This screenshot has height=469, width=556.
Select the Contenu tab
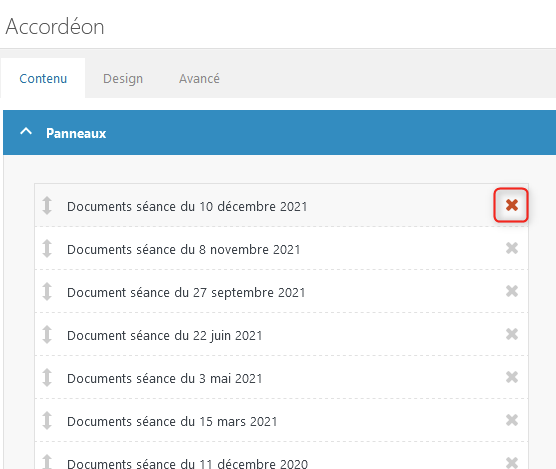coord(43,78)
